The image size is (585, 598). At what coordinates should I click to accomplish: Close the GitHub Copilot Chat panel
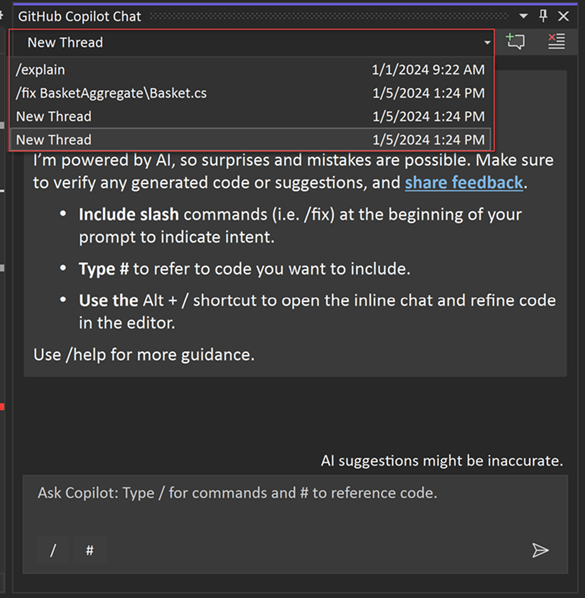point(563,16)
